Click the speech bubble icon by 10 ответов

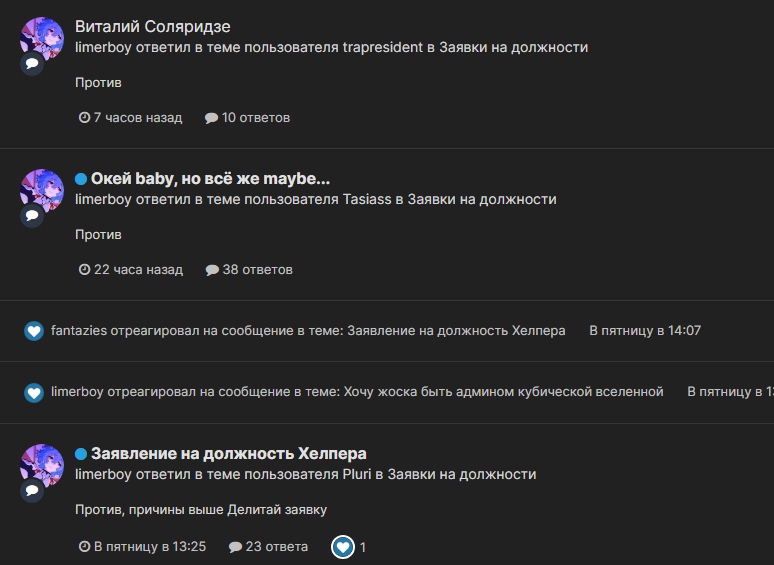[211, 118]
